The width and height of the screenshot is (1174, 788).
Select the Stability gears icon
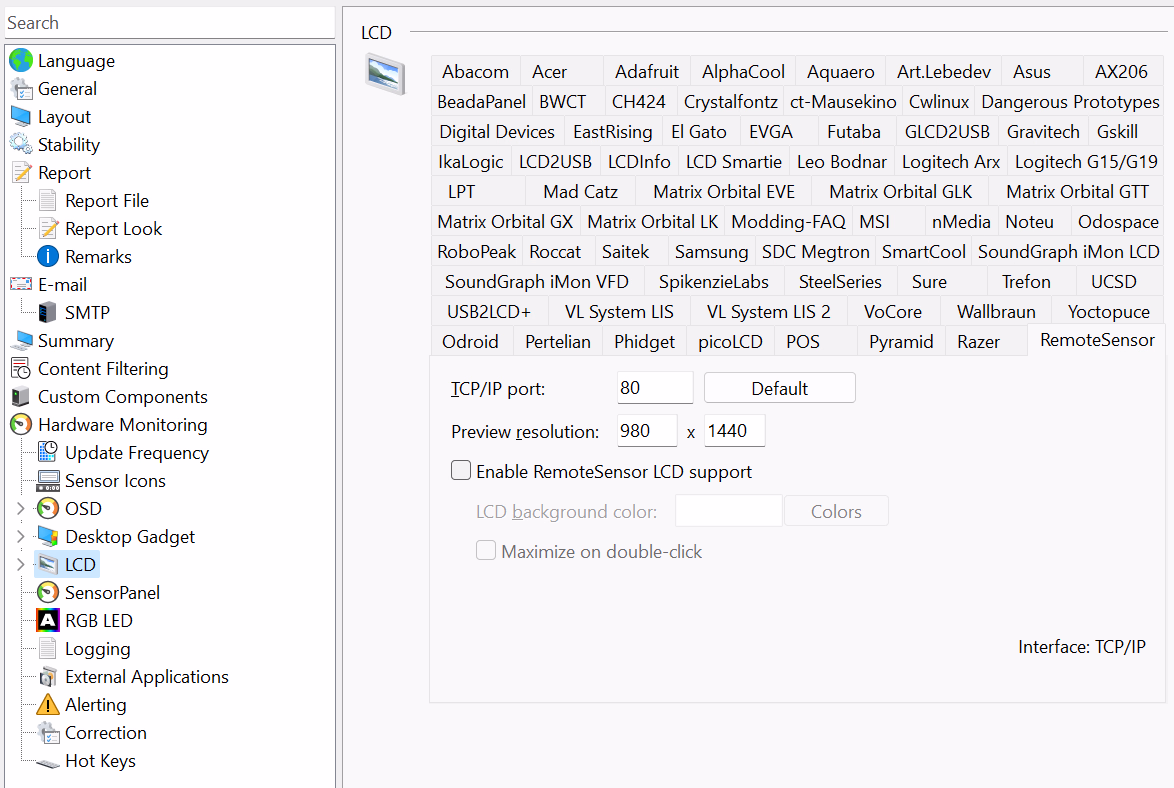pyautogui.click(x=21, y=145)
